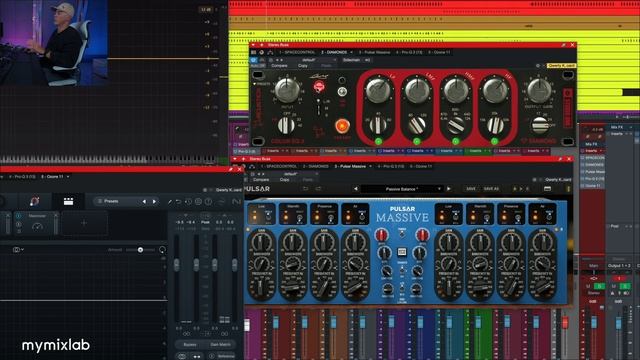
Task: Click the help question icon in Ozone toolbar
Action: tap(208, 202)
